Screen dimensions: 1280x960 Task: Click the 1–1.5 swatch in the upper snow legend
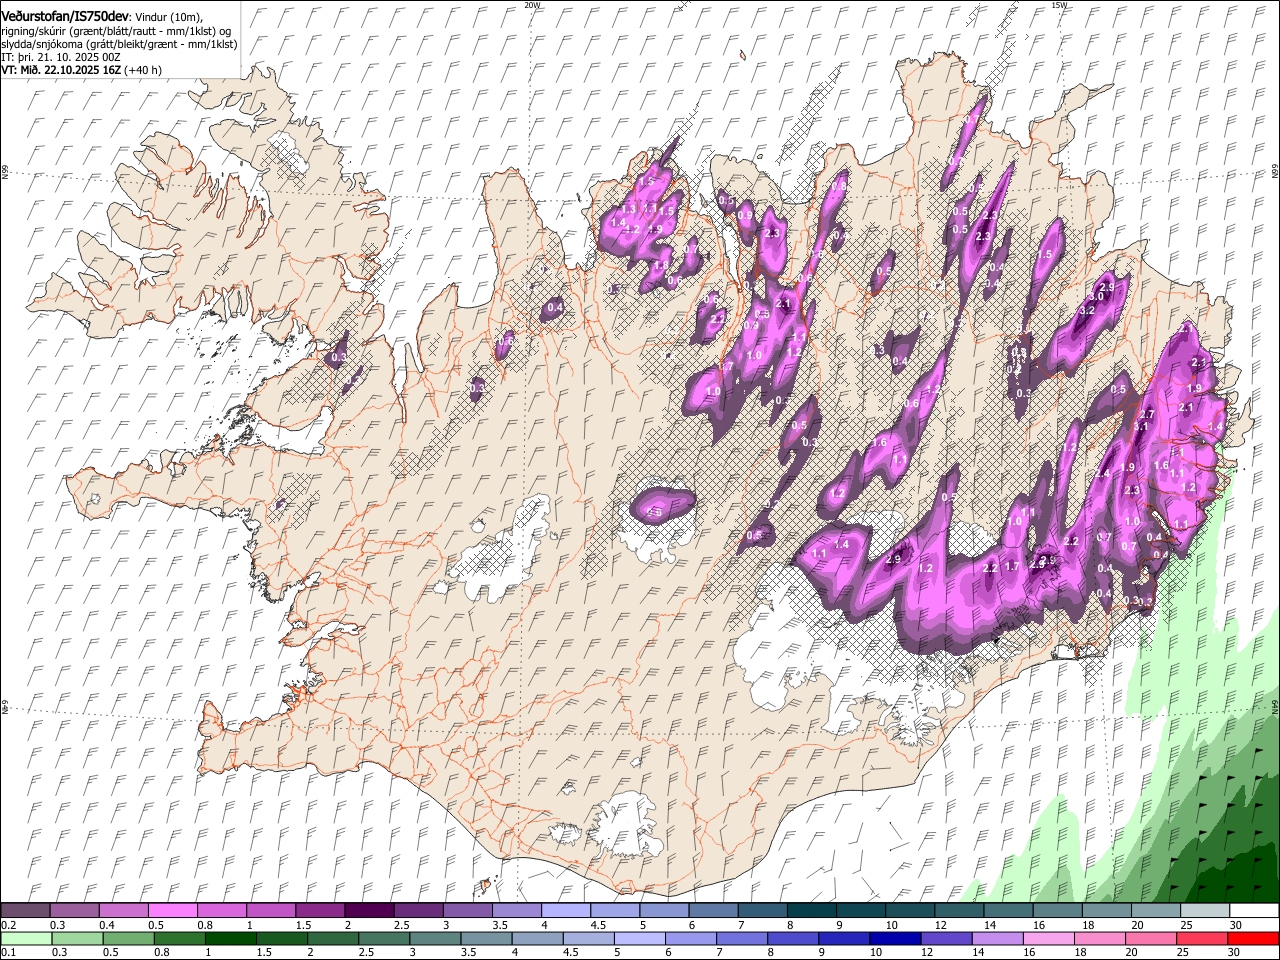[x=271, y=911]
